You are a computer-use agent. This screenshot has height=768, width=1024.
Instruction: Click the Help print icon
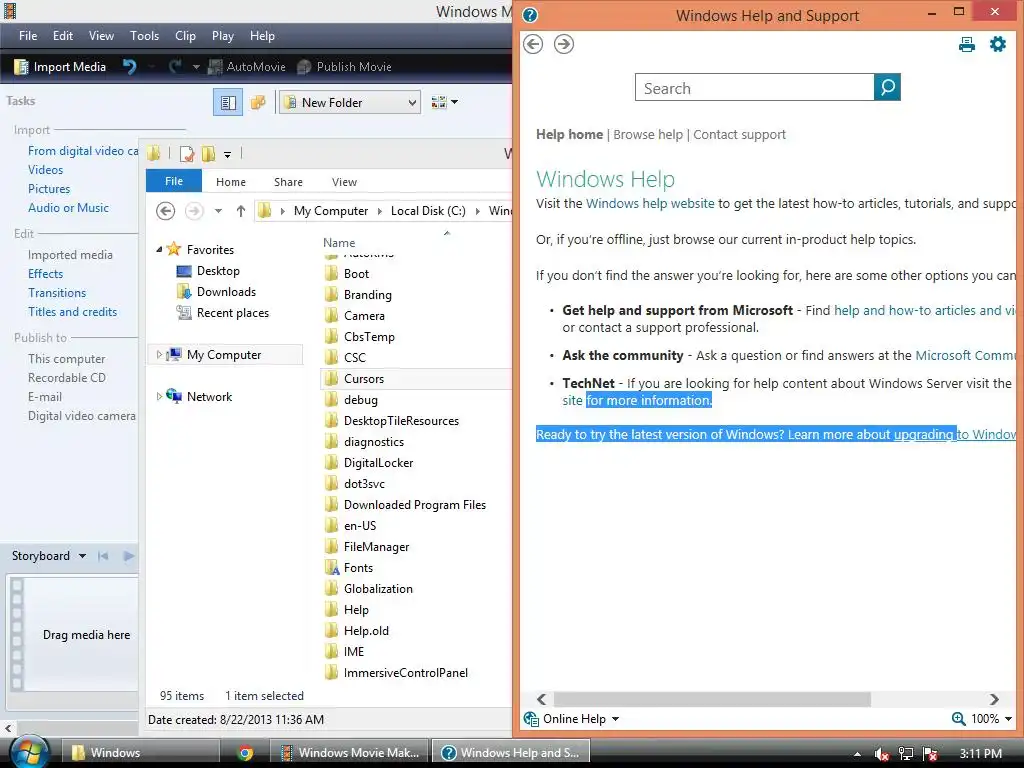click(x=967, y=44)
